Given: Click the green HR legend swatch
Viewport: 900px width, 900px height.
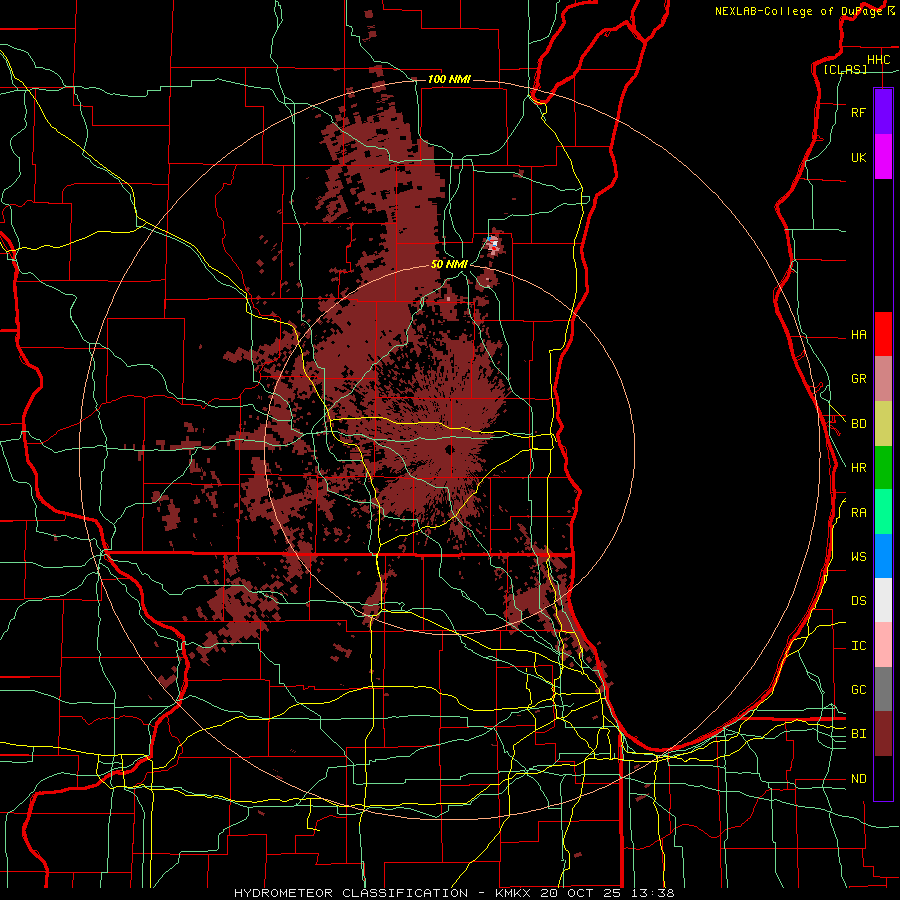Looking at the screenshot, I should click(x=883, y=468).
